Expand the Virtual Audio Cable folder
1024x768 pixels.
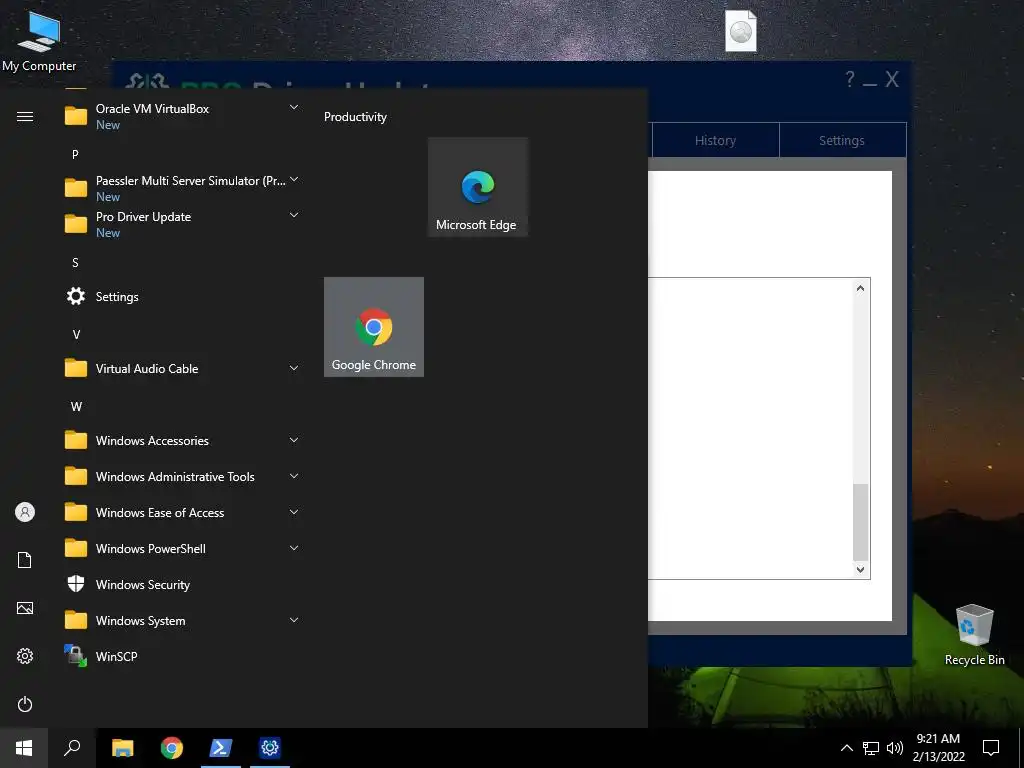[183, 368]
